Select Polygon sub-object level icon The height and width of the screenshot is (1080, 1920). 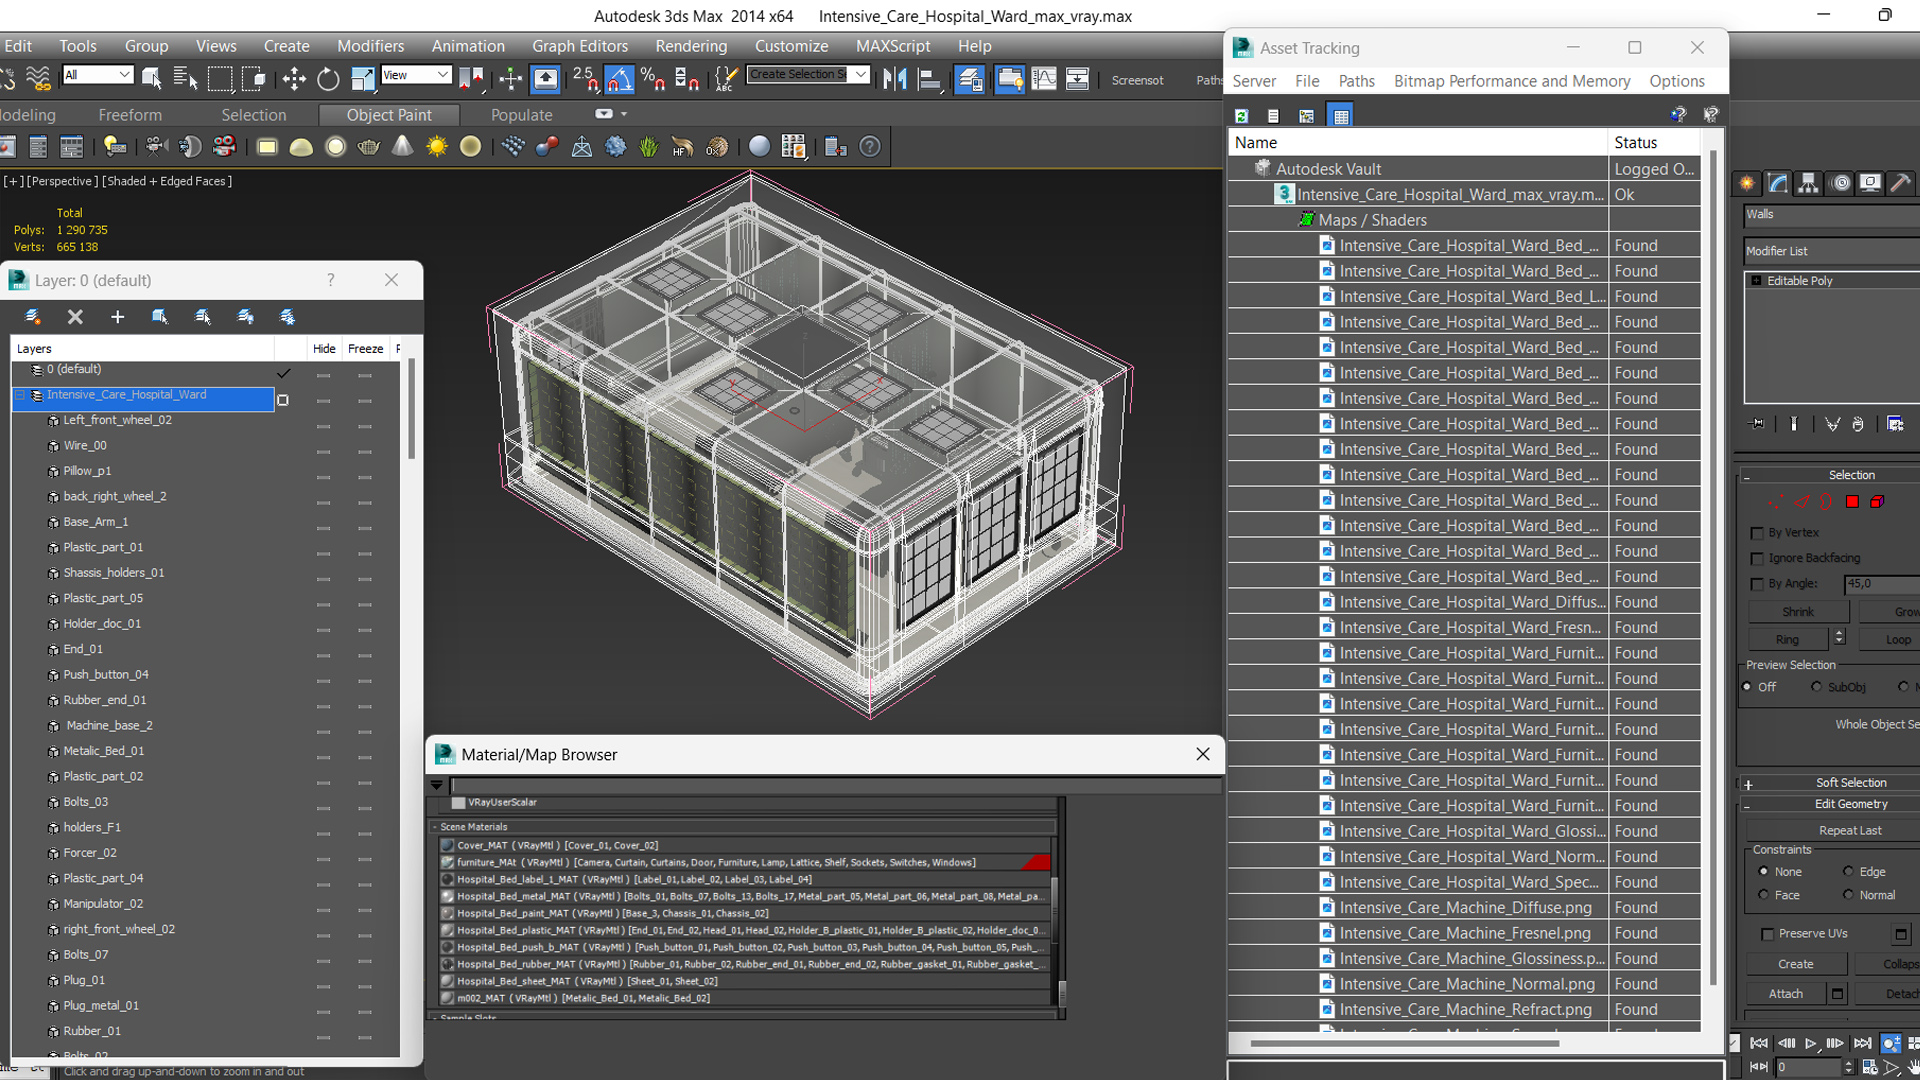pos(1852,502)
